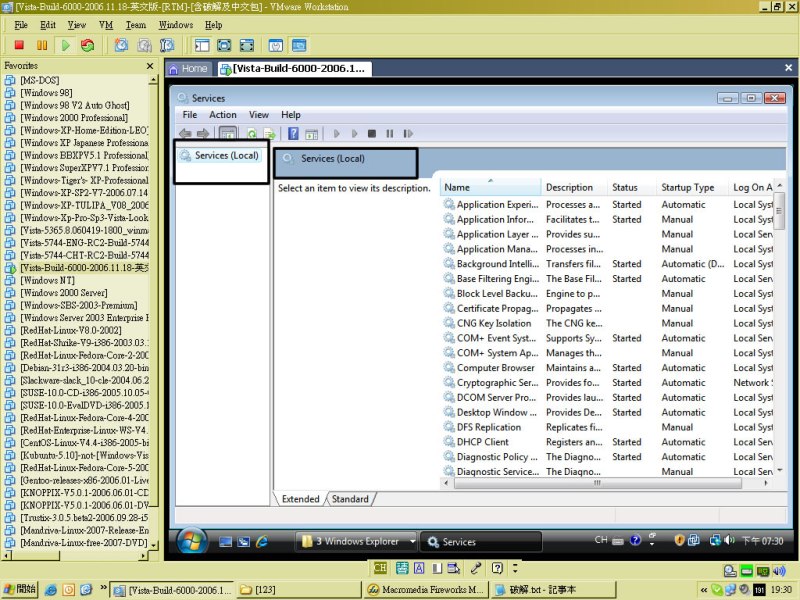This screenshot has height=600, width=800.
Task: Click Services list horizontal scrollbar
Action: point(597,483)
